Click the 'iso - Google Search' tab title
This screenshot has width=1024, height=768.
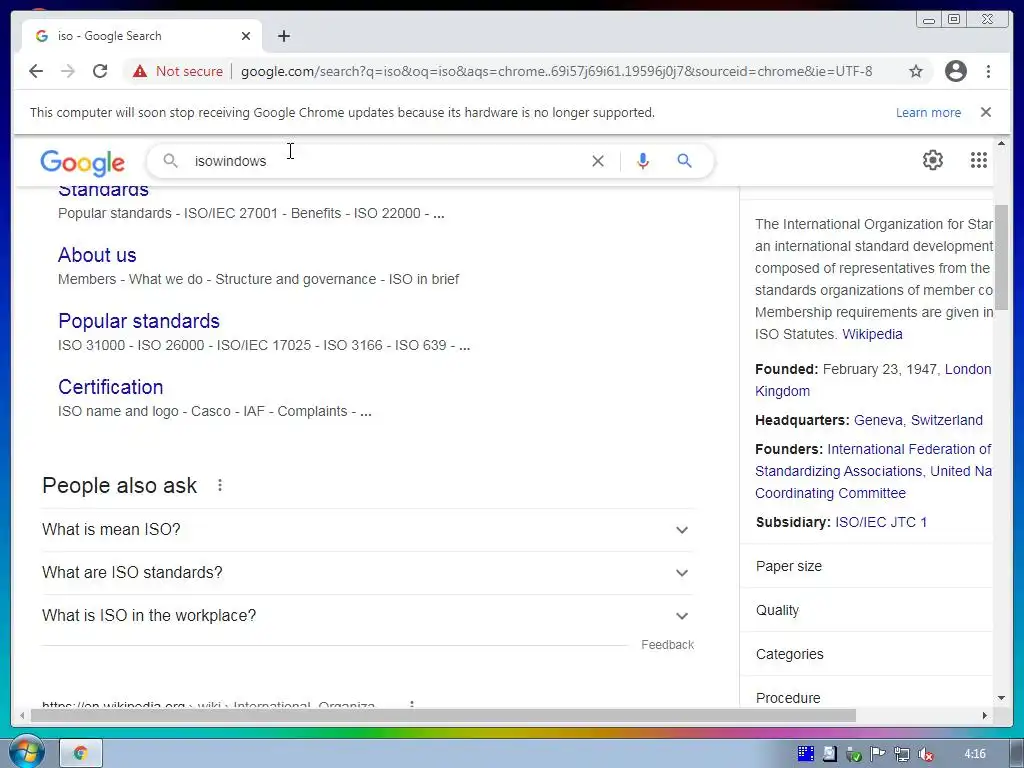110,36
